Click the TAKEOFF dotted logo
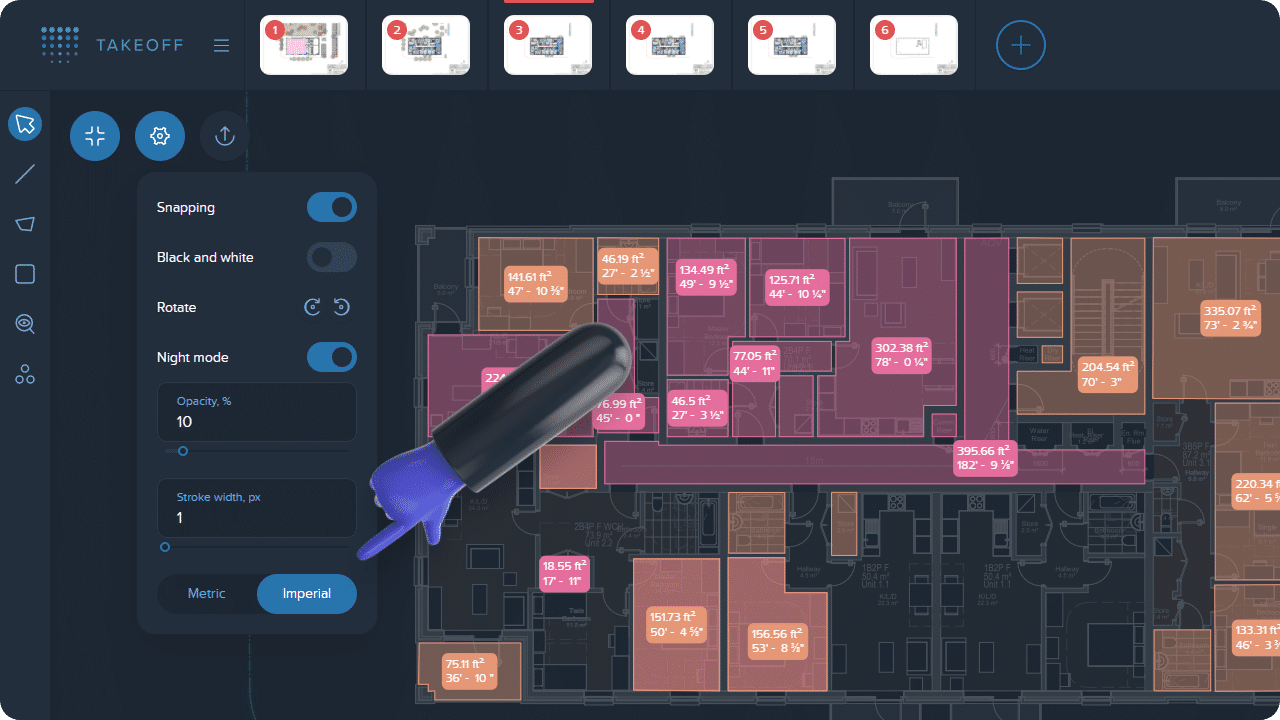This screenshot has width=1280, height=720. point(60,45)
